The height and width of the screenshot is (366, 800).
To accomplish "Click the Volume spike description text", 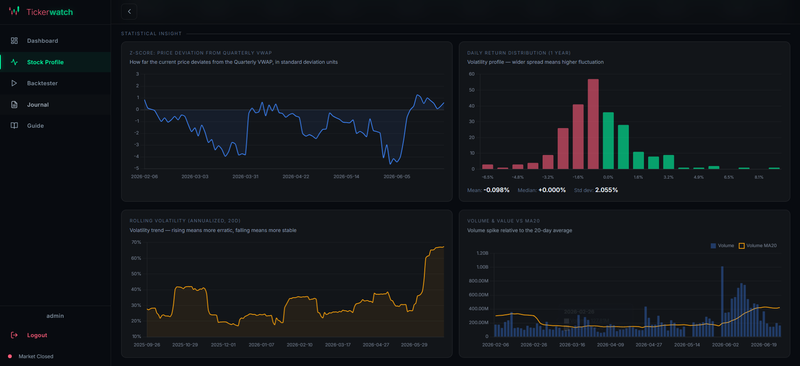I will tap(519, 230).
